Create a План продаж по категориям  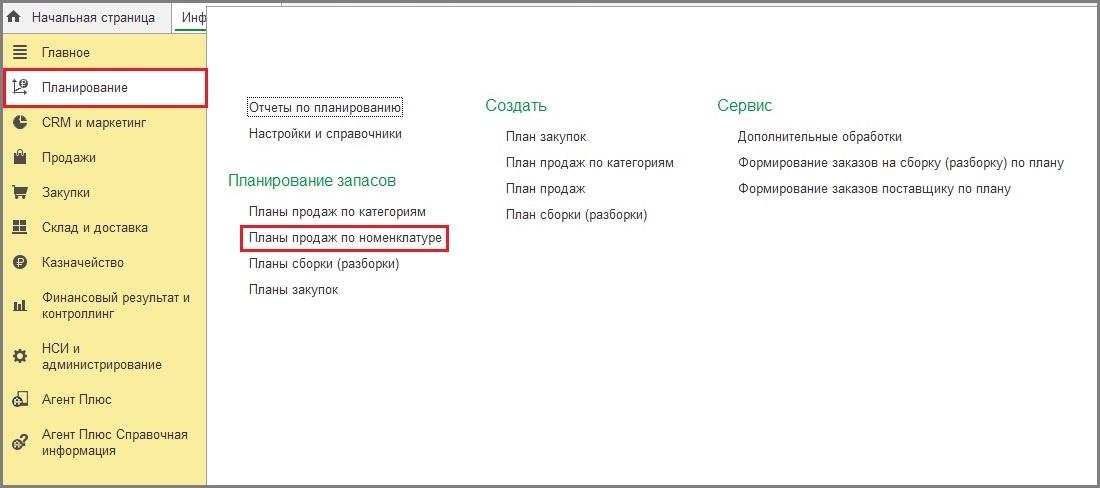[x=590, y=163]
